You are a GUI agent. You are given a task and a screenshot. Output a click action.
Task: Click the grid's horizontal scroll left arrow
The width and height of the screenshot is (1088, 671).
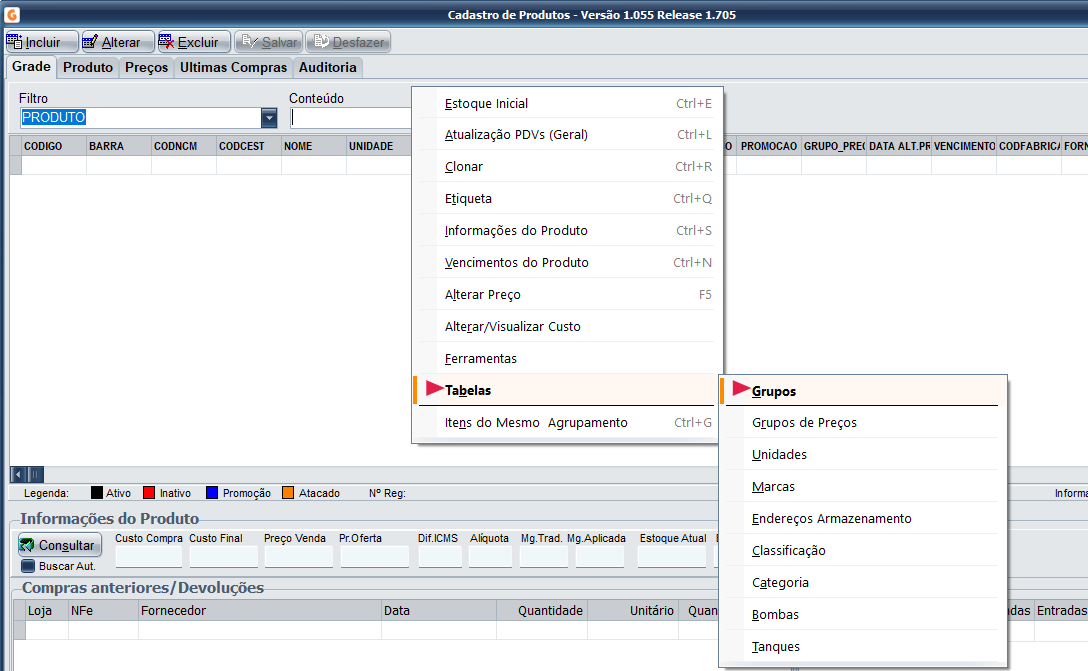18,475
